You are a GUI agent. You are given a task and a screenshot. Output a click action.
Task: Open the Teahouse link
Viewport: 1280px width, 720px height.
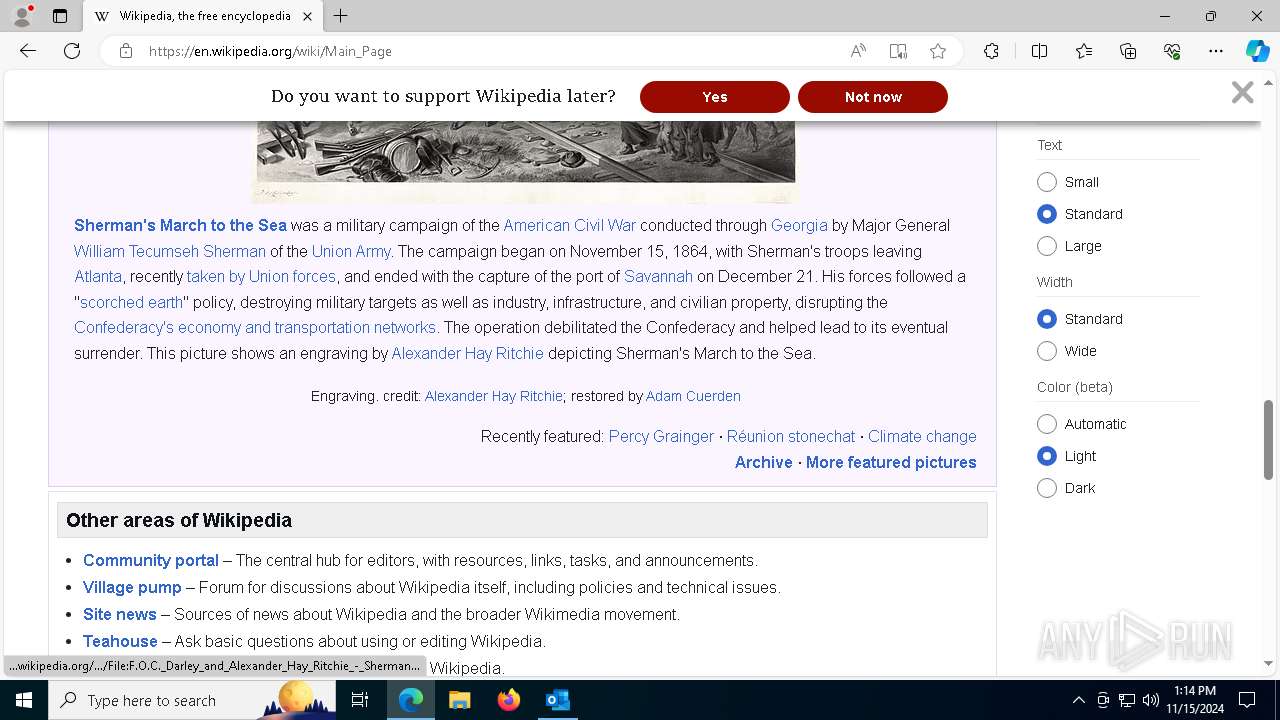[120, 641]
